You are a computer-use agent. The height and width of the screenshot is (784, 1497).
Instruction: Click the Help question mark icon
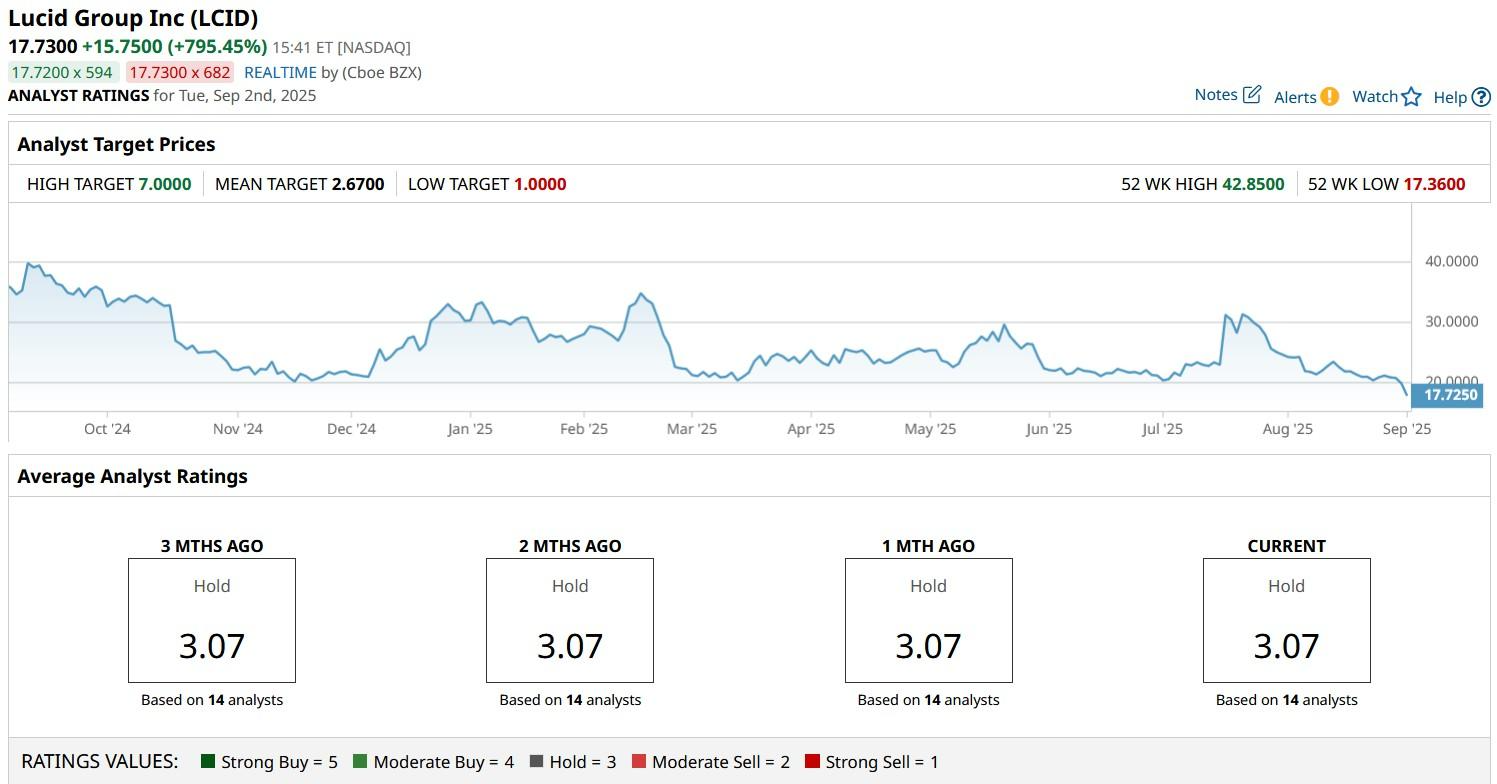(x=1481, y=97)
